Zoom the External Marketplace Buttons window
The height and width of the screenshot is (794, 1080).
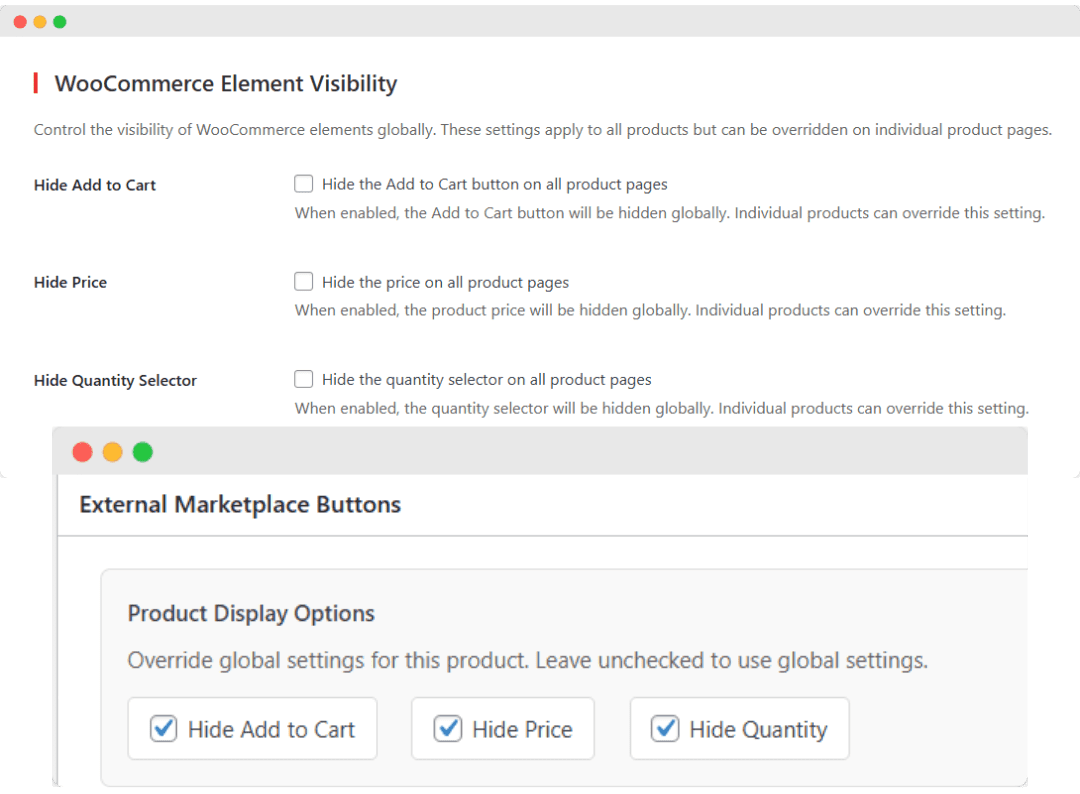tap(142, 452)
